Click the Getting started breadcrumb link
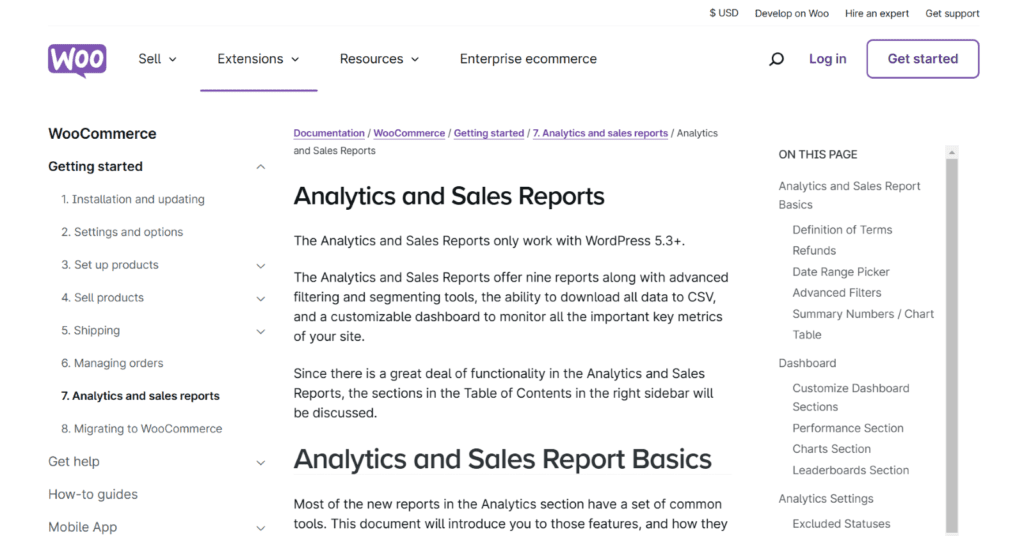The height and width of the screenshot is (536, 1024). point(488,133)
